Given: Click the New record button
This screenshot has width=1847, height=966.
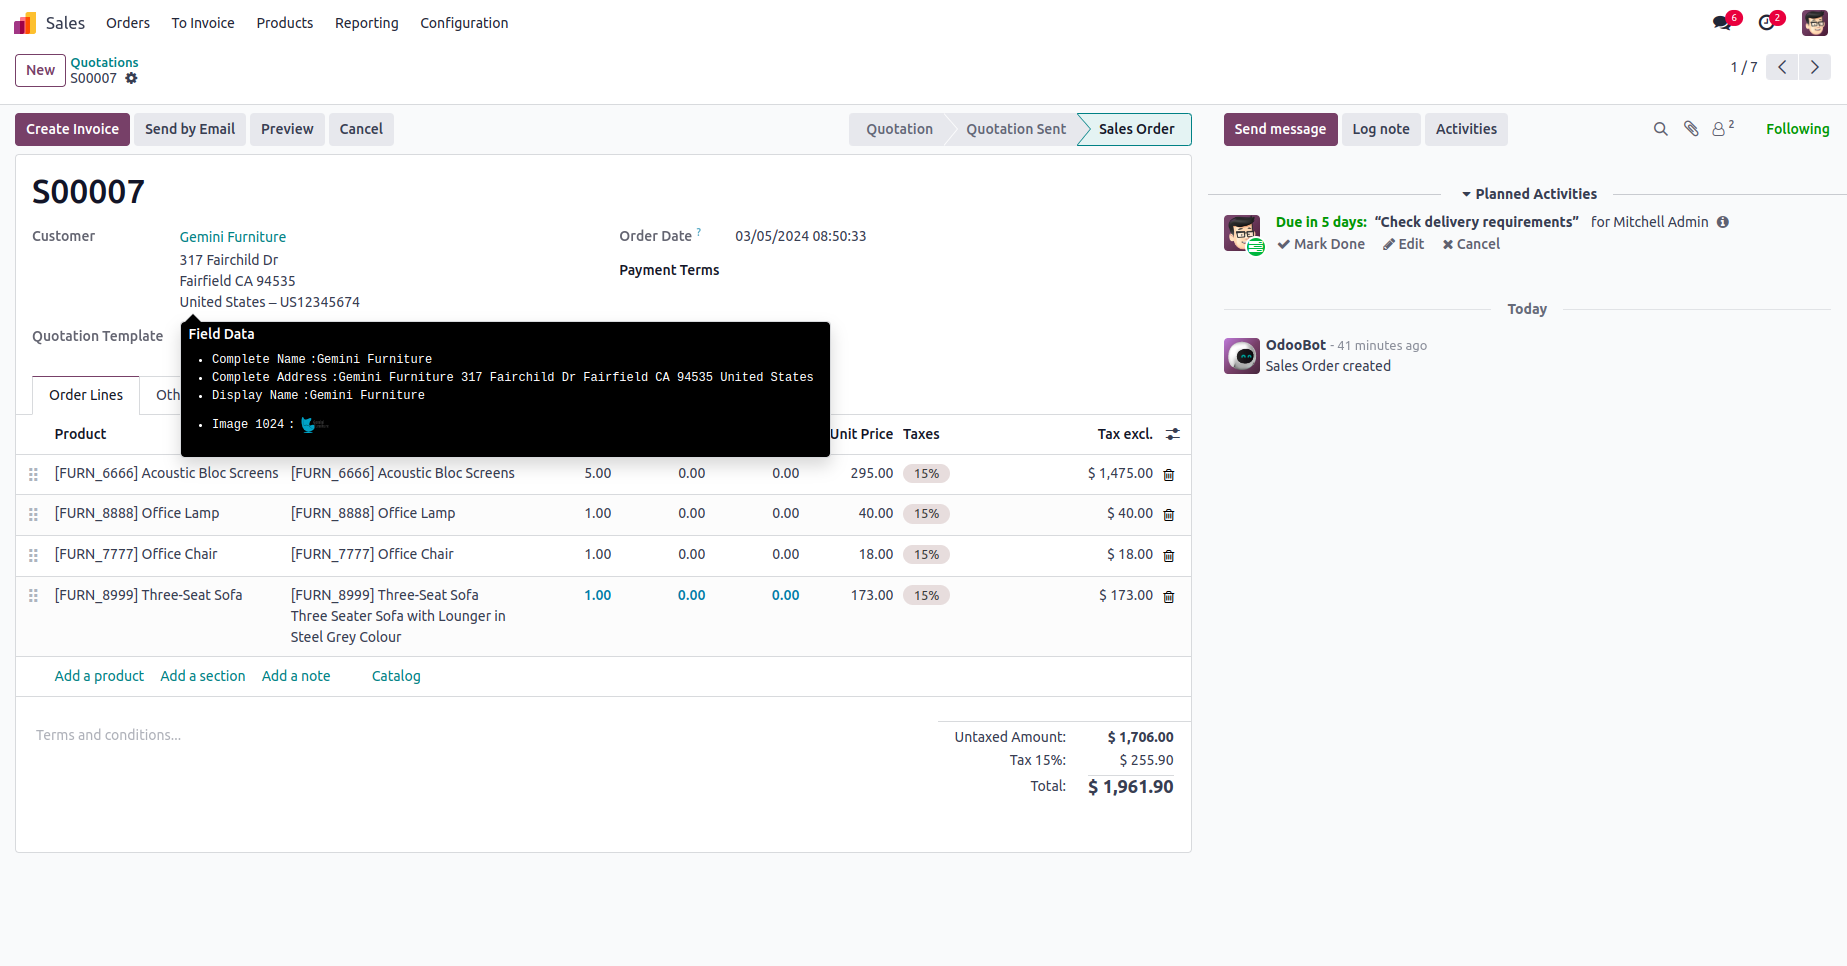Looking at the screenshot, I should coord(40,70).
